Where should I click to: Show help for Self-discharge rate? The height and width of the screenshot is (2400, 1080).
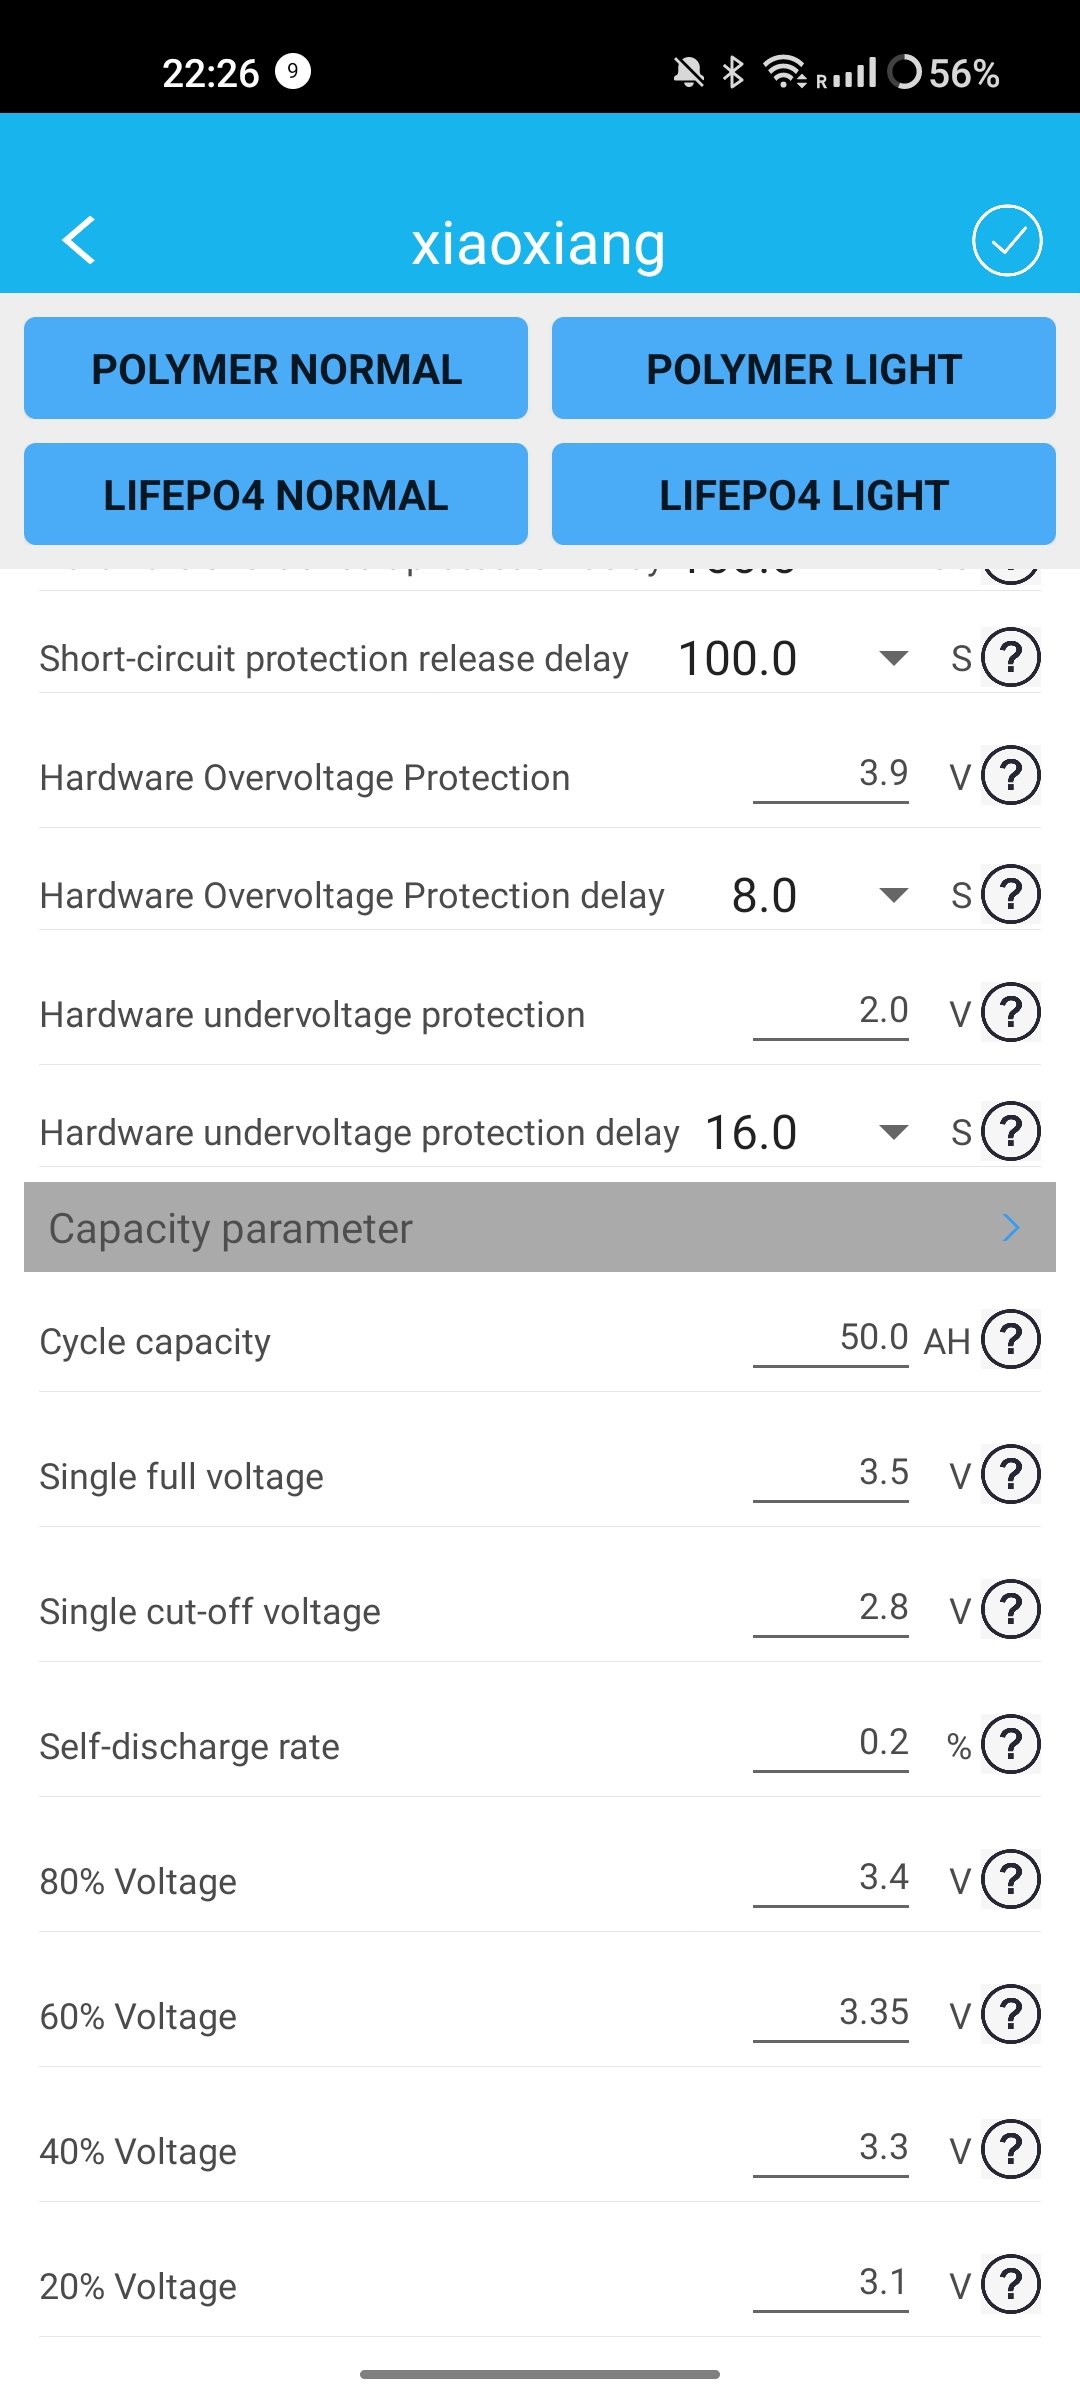point(1010,1744)
